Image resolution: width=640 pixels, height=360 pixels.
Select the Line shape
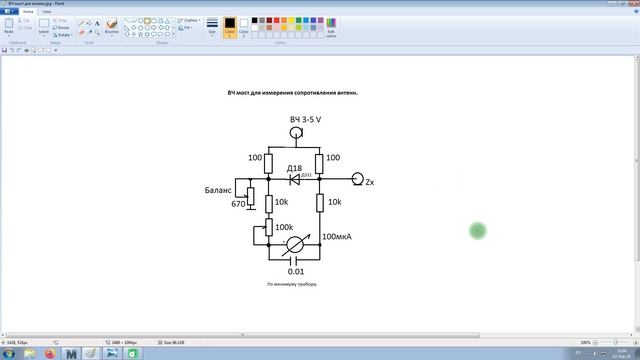[127, 21]
